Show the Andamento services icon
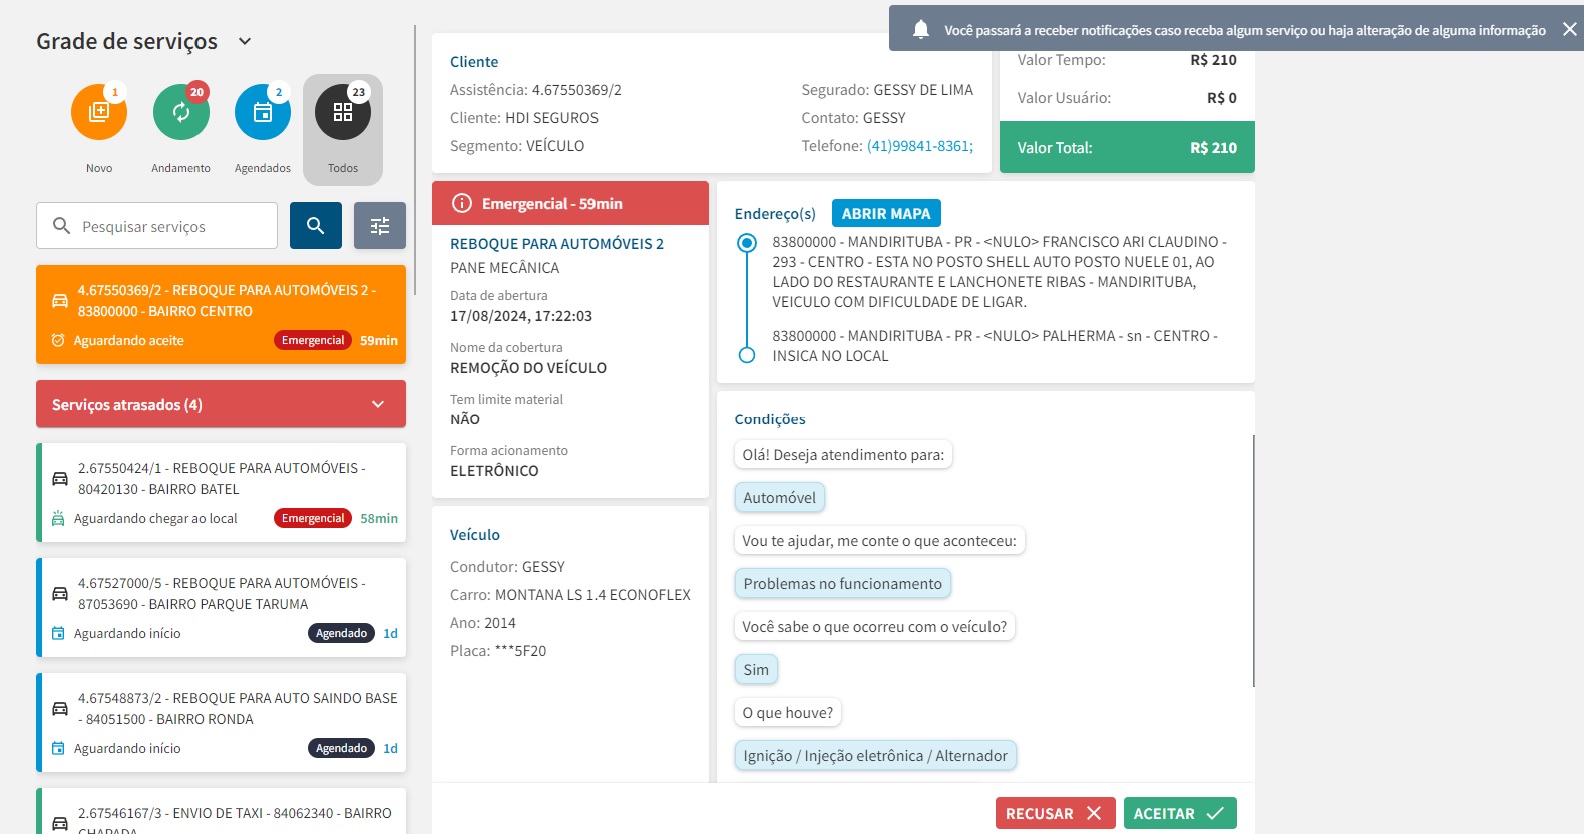Viewport: 1584px width, 834px height. (181, 112)
